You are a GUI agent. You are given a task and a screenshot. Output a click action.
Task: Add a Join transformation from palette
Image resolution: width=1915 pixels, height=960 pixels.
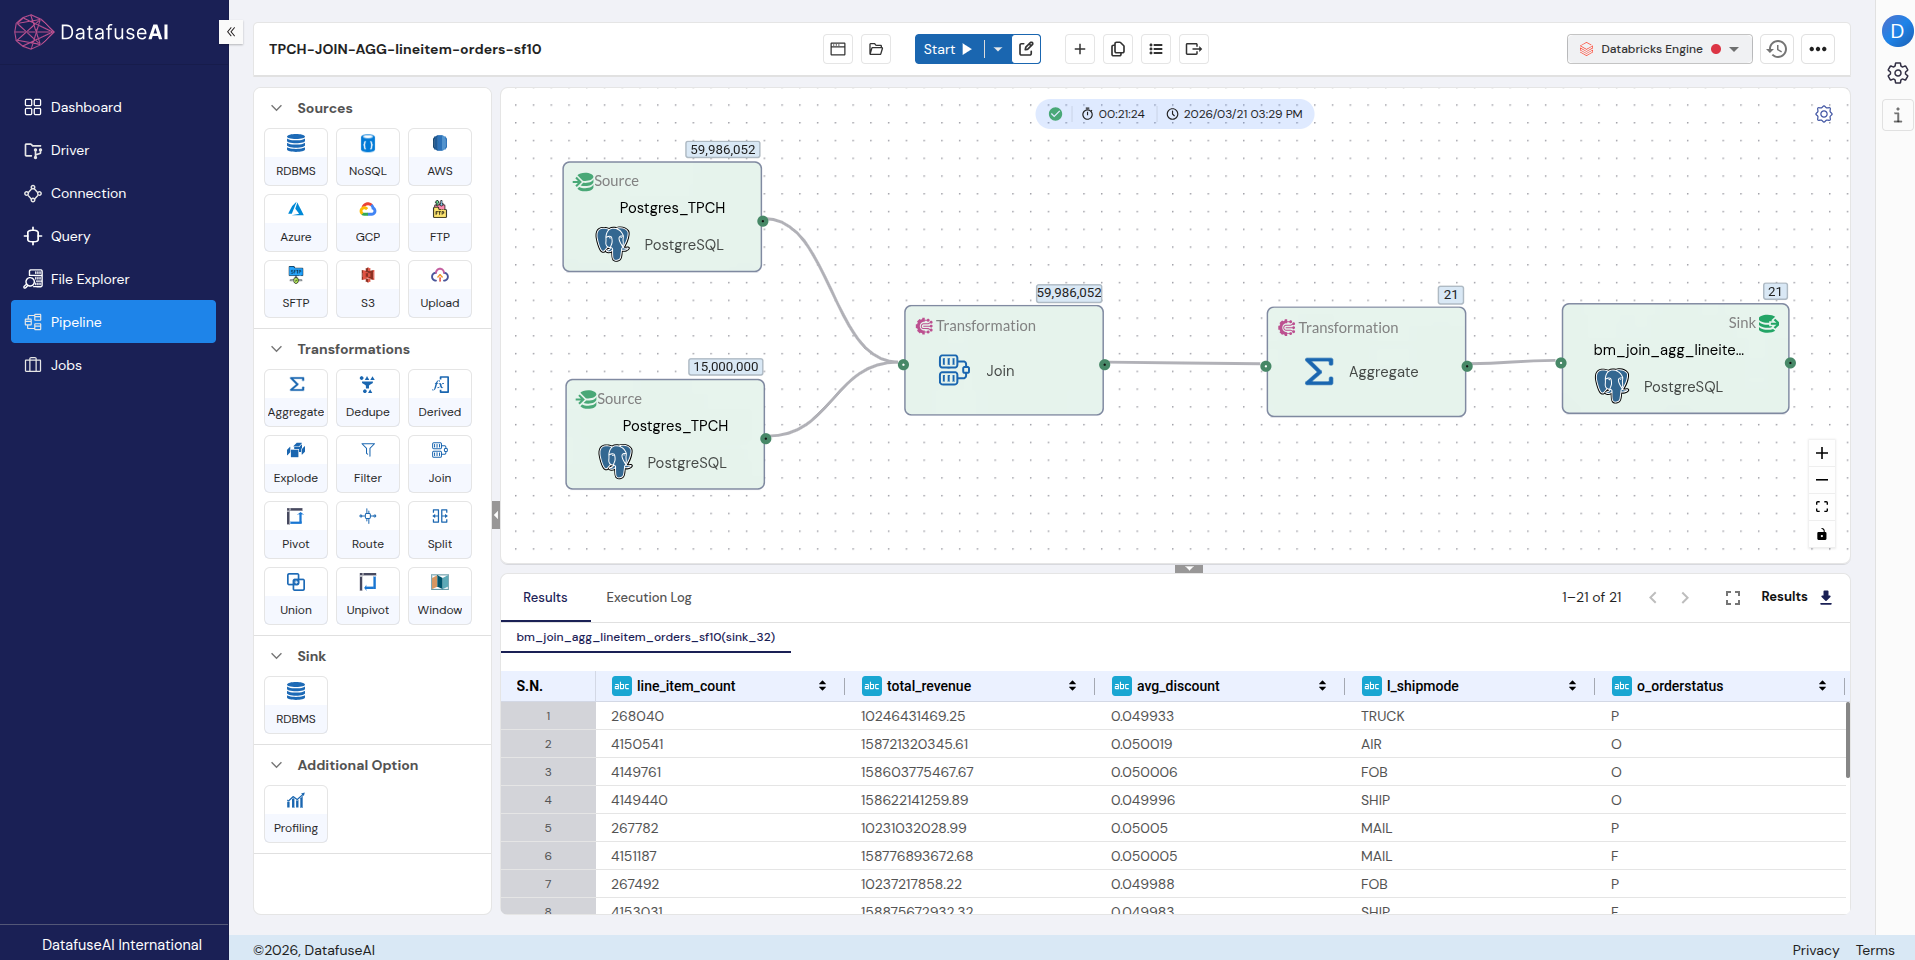pos(440,463)
